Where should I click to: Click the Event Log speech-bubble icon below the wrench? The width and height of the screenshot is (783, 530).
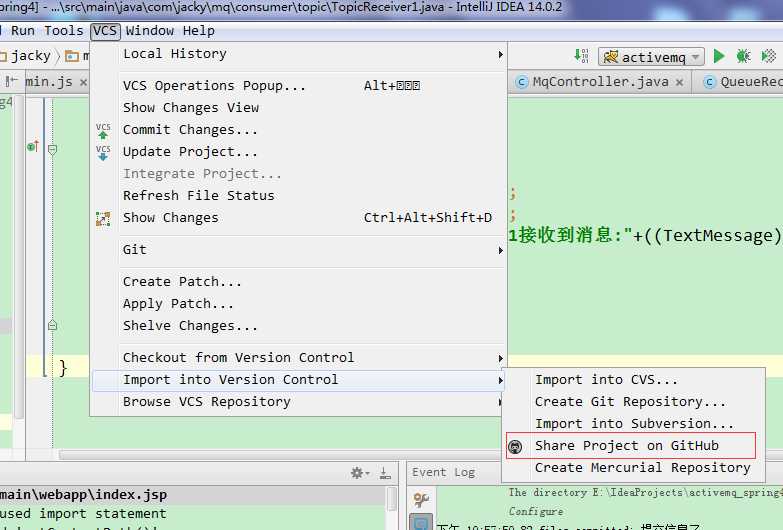[421, 522]
